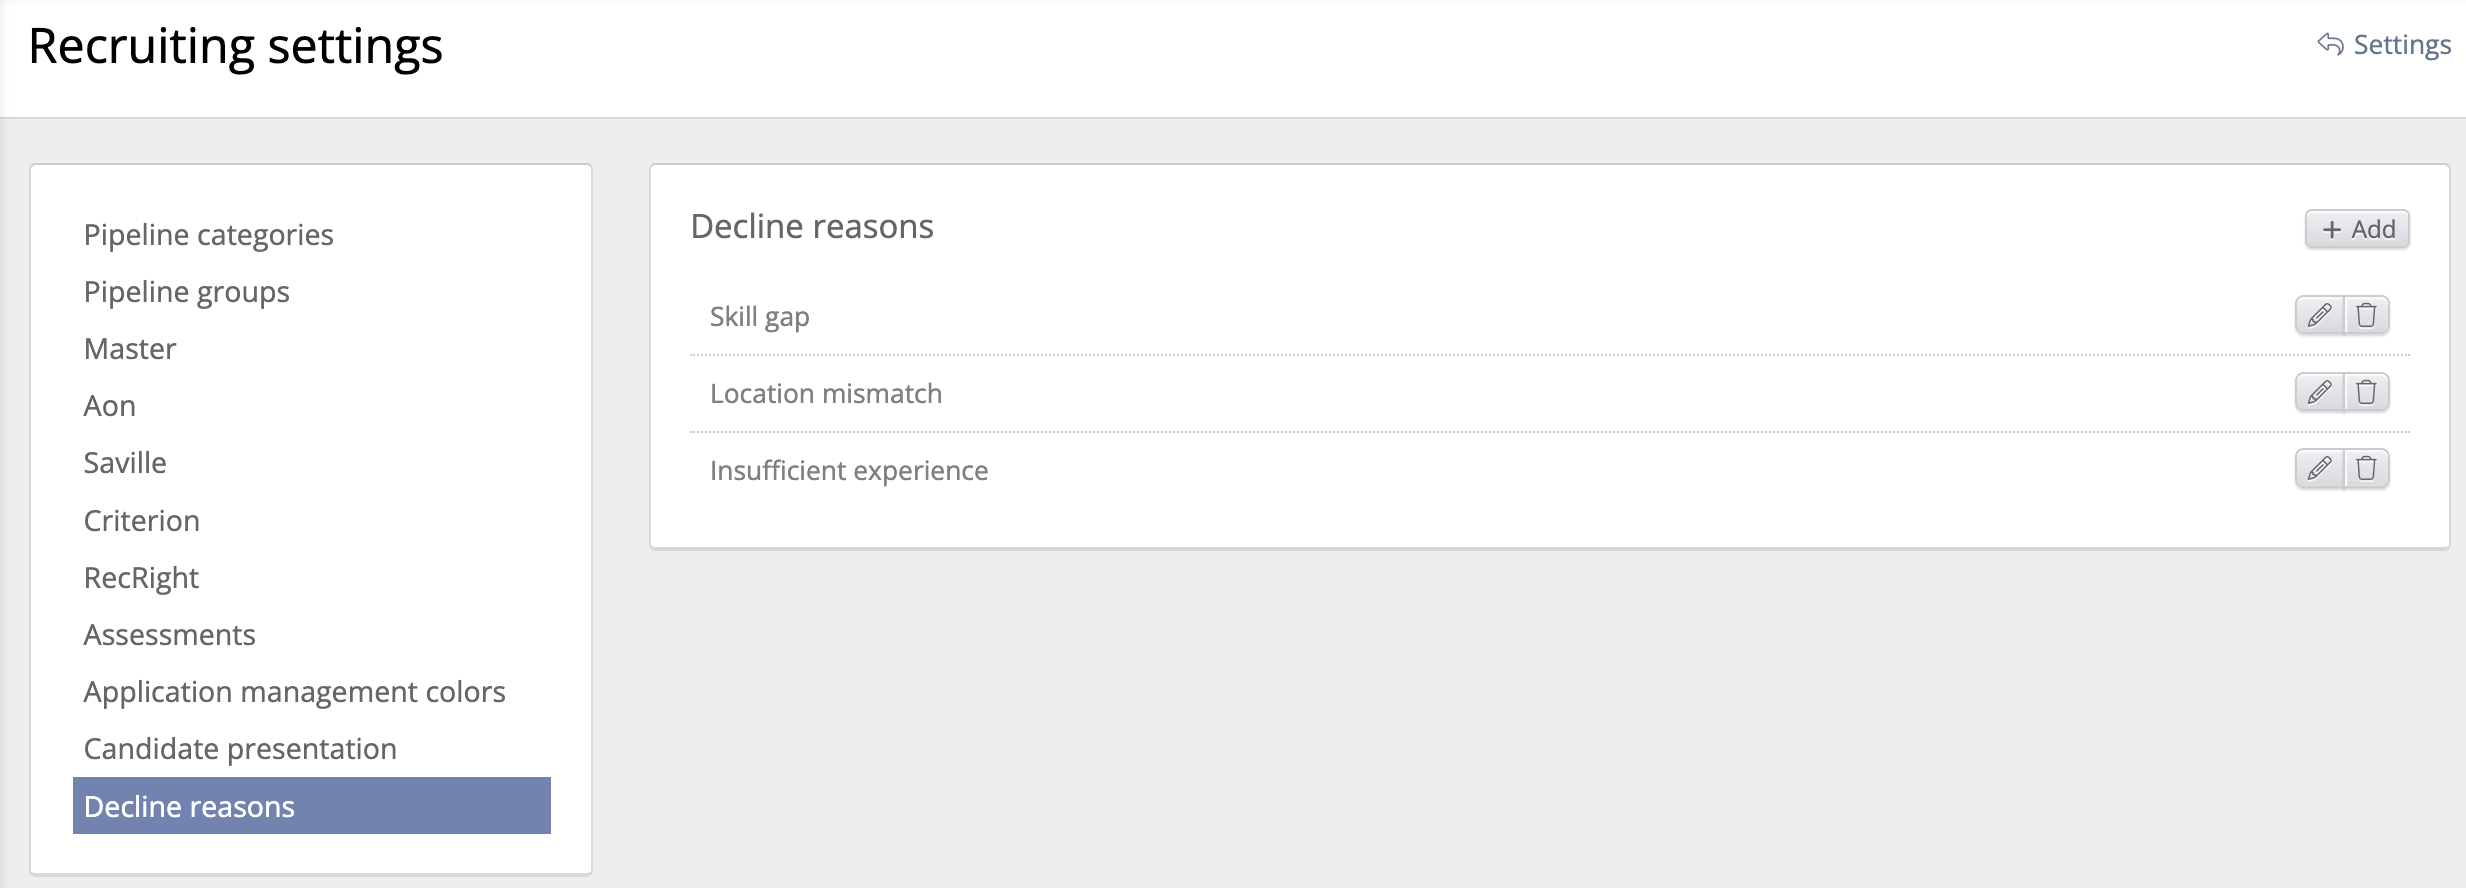Image resolution: width=2466 pixels, height=888 pixels.
Task: Open Application management colors settings
Action: click(294, 692)
